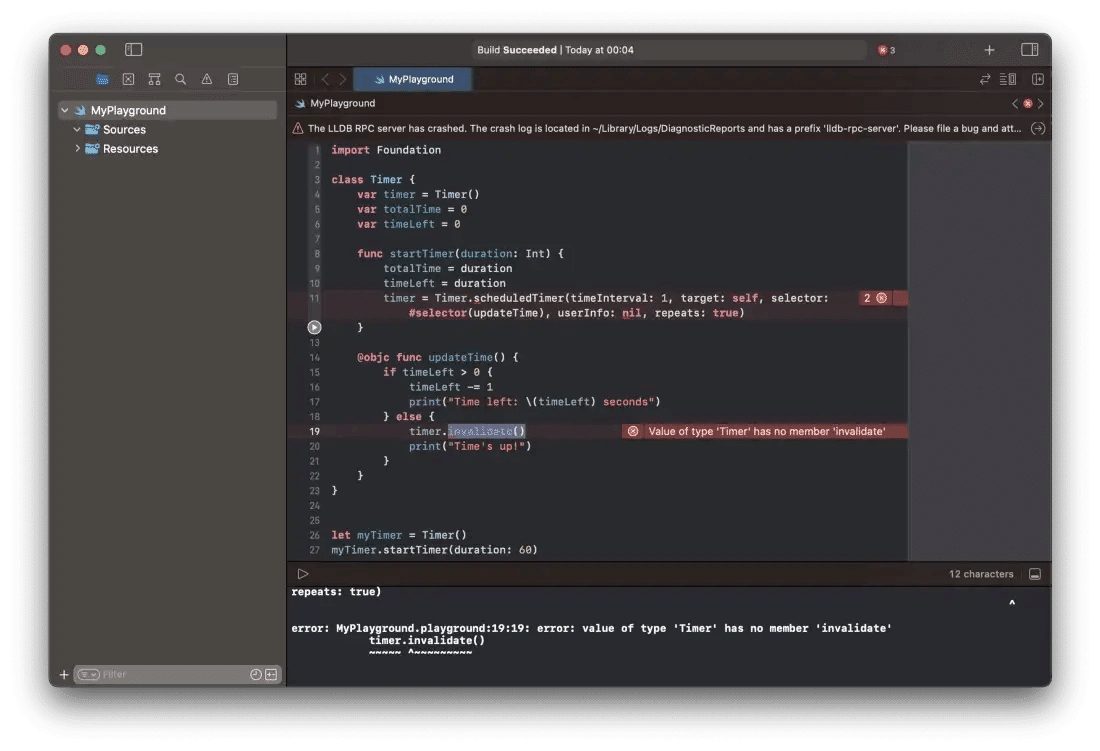Collapse the Sources folder chevron
Image resolution: width=1100 pixels, height=751 pixels.
(x=77, y=130)
